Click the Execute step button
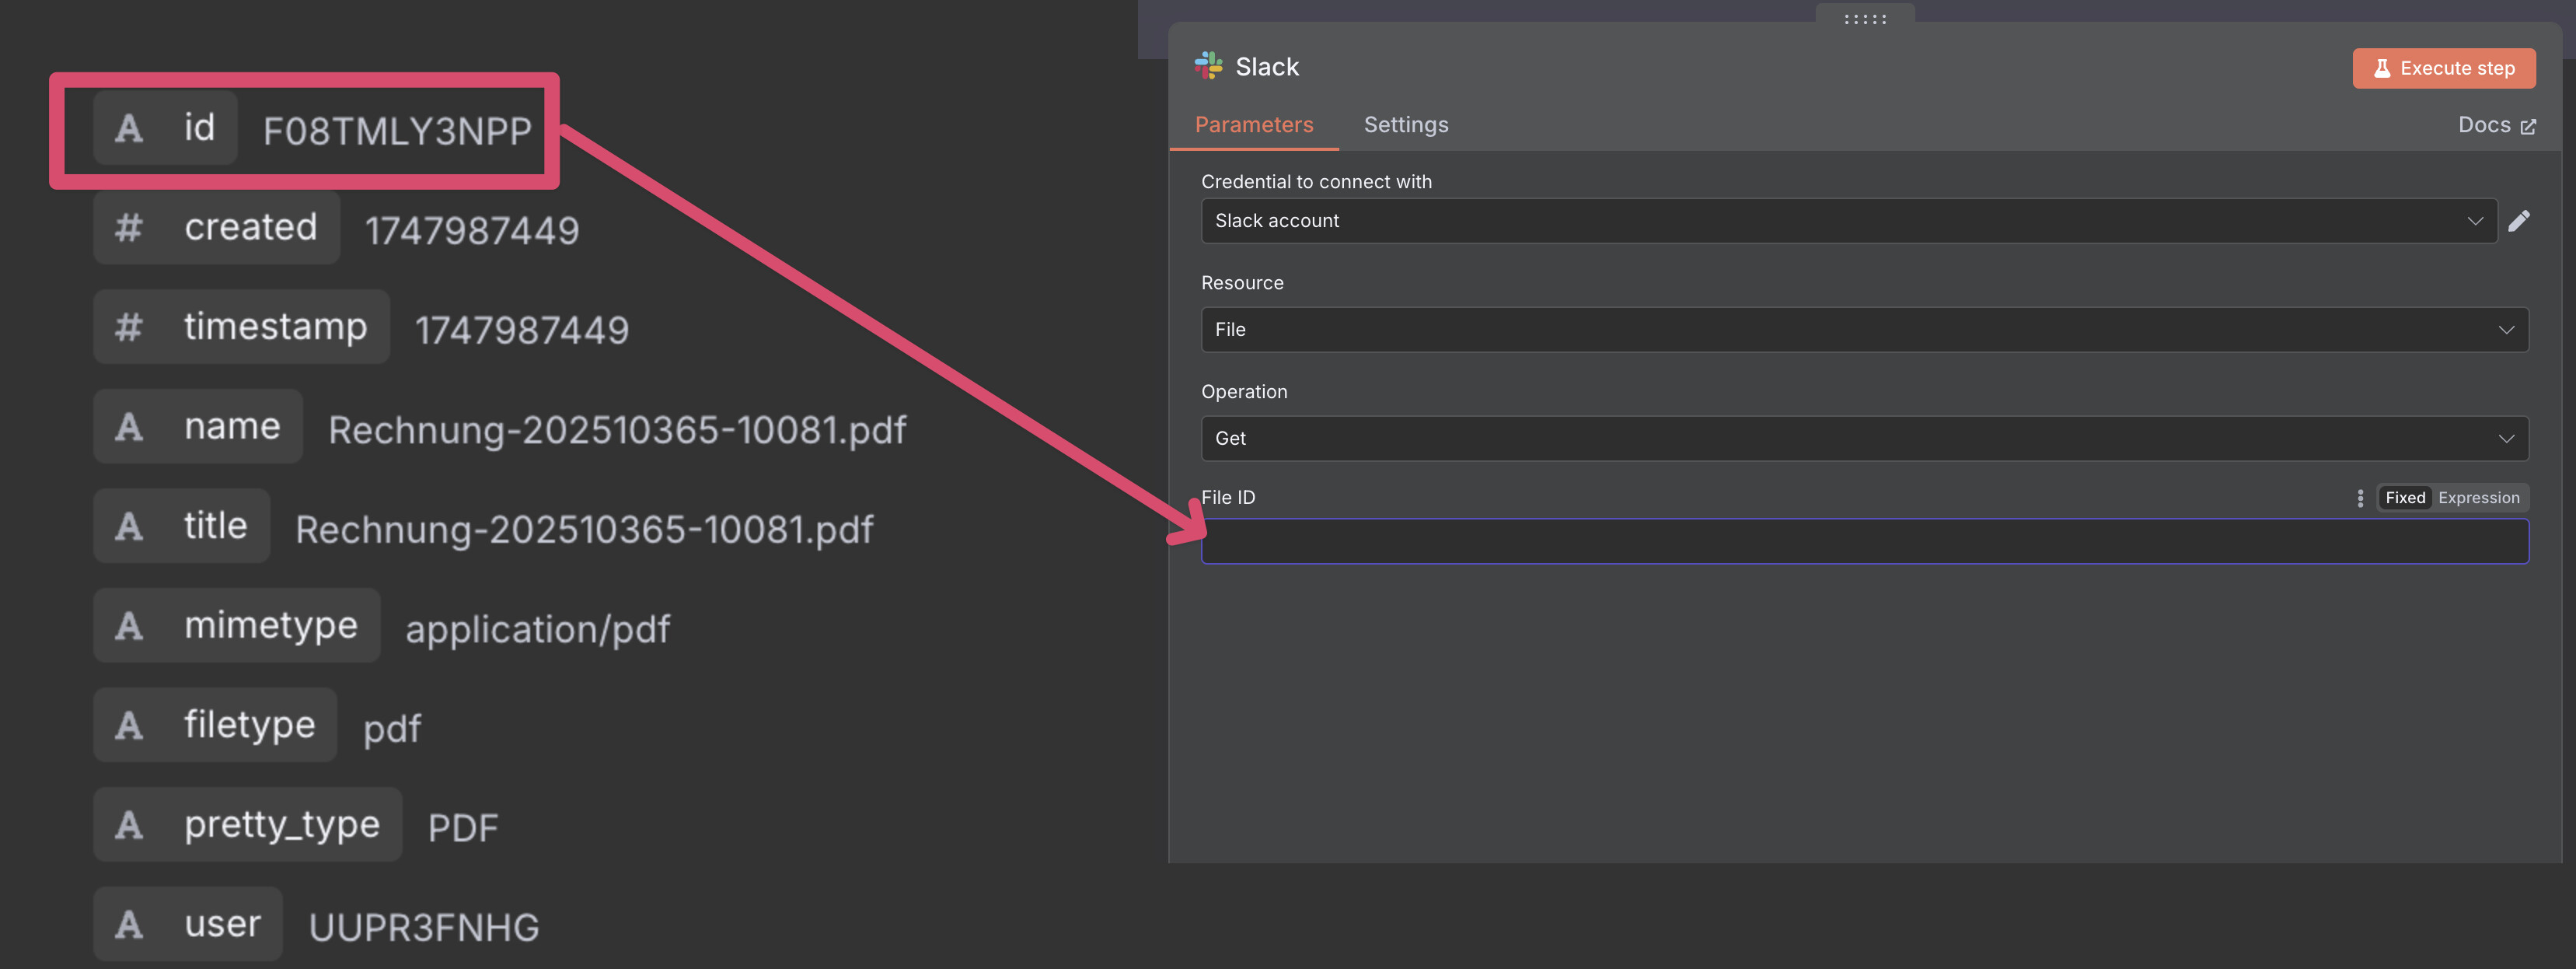The image size is (2576, 969). point(2443,68)
